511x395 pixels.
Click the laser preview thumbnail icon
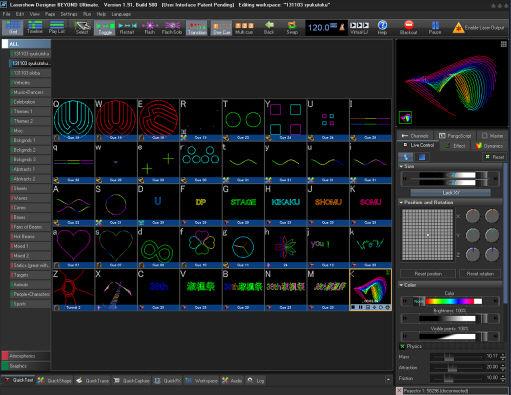(x=405, y=117)
